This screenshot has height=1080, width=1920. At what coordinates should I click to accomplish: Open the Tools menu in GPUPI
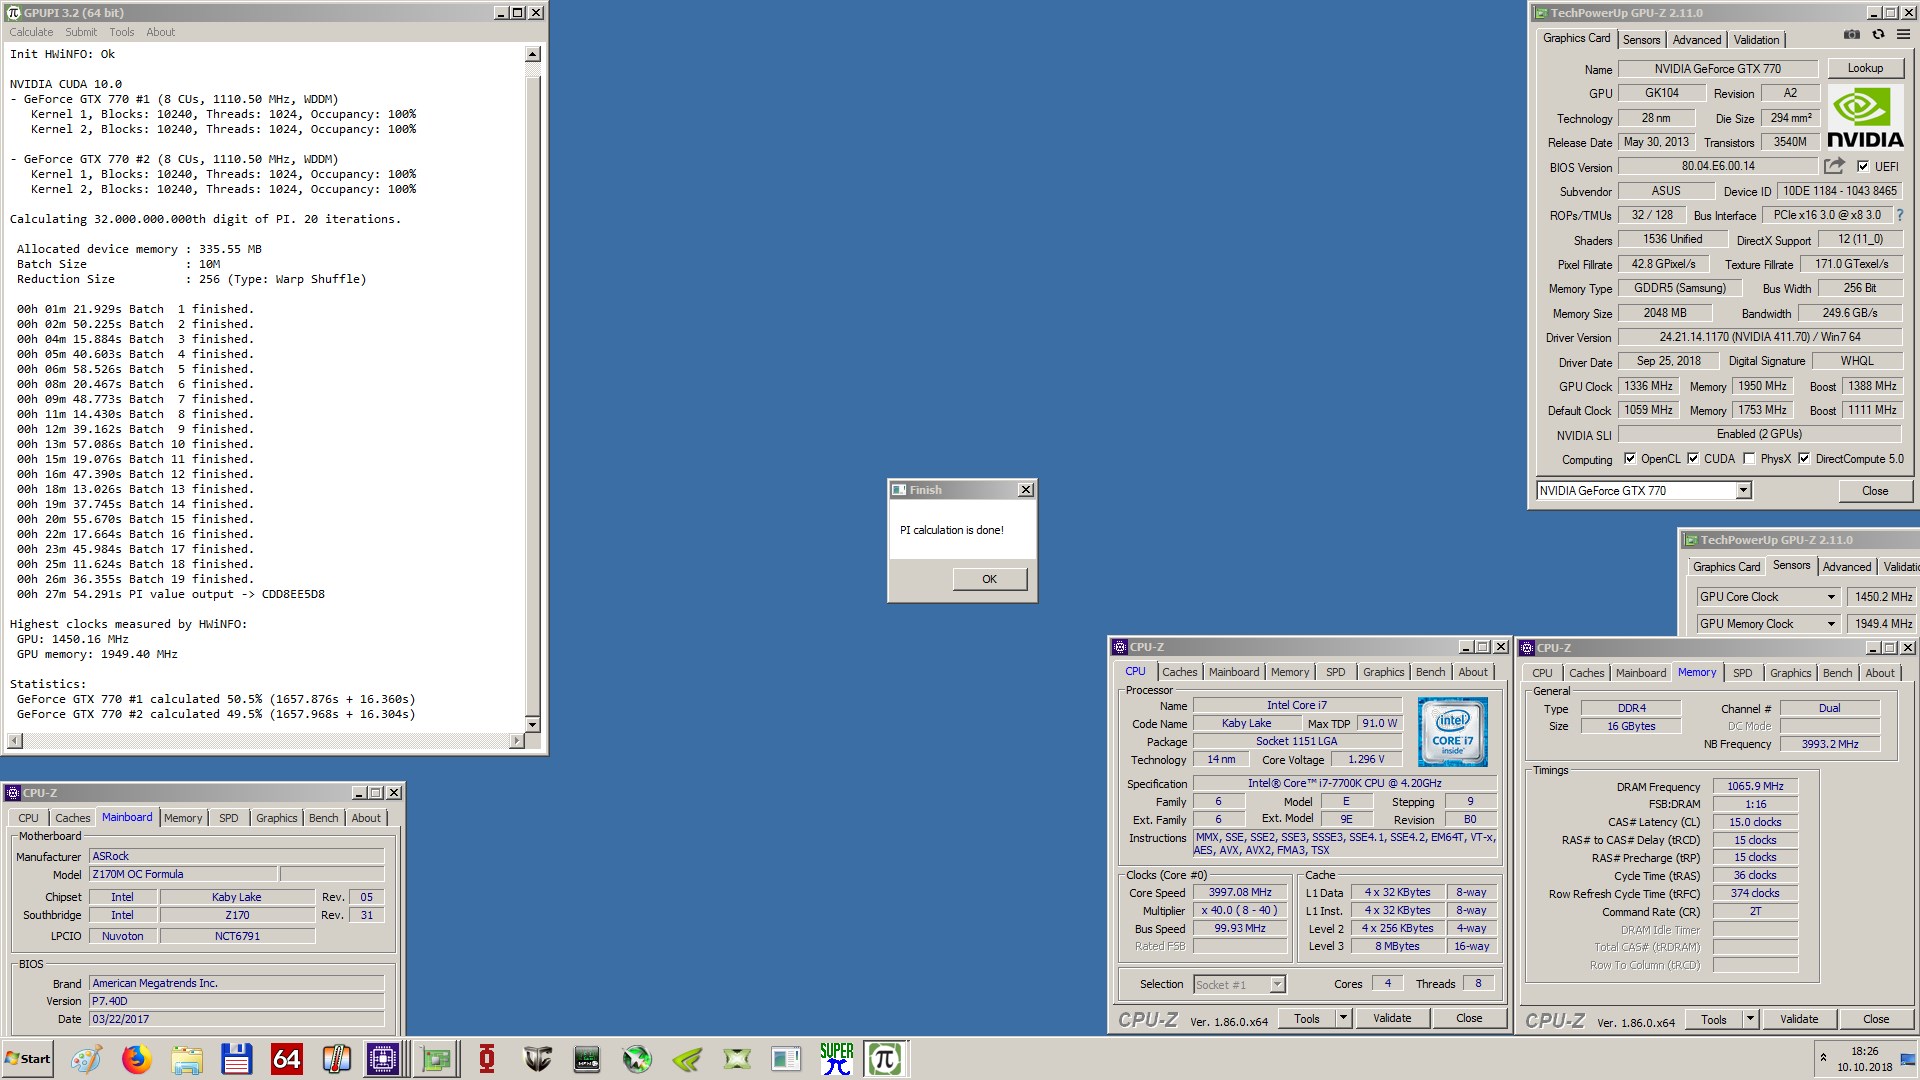pos(122,32)
